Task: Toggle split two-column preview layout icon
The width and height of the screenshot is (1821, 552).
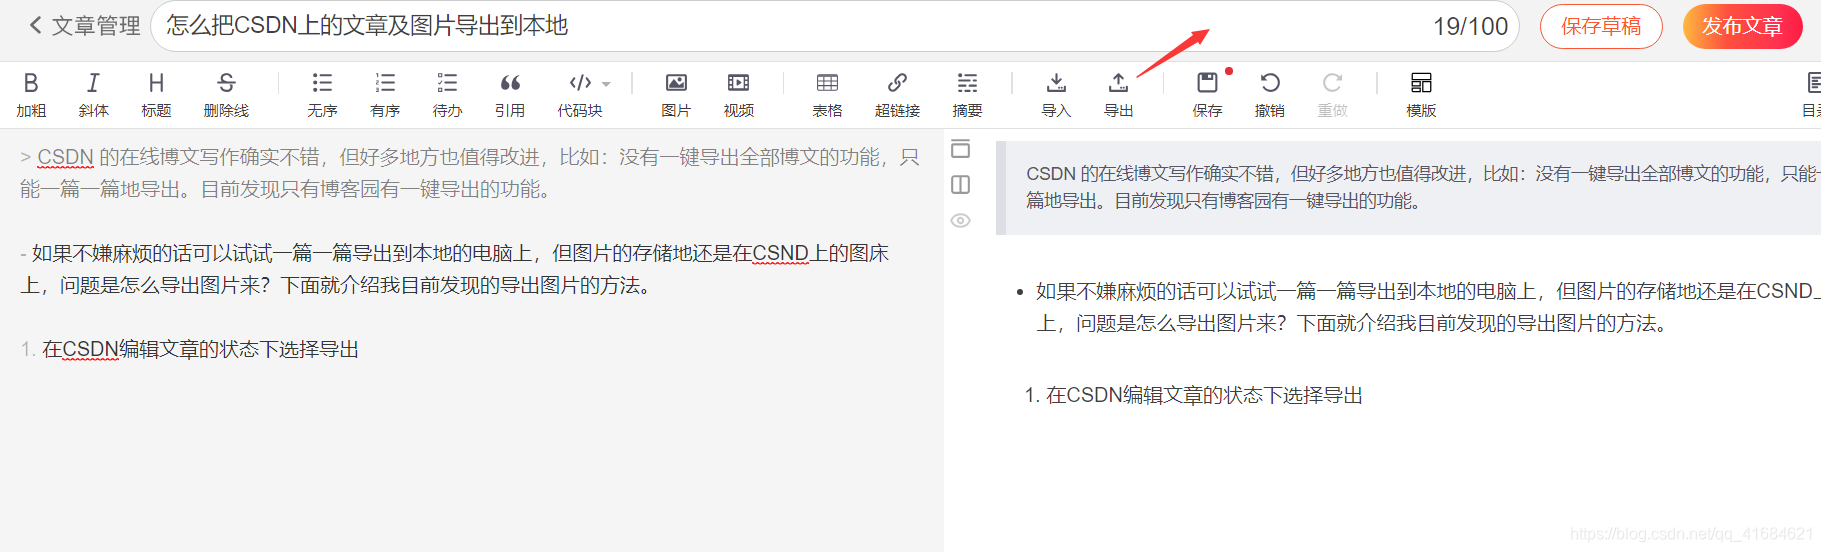Action: coord(961,184)
